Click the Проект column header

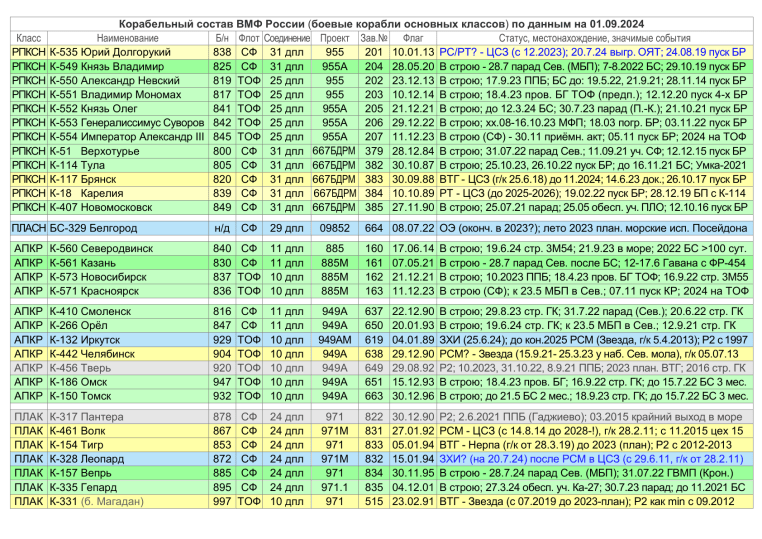[x=335, y=36]
